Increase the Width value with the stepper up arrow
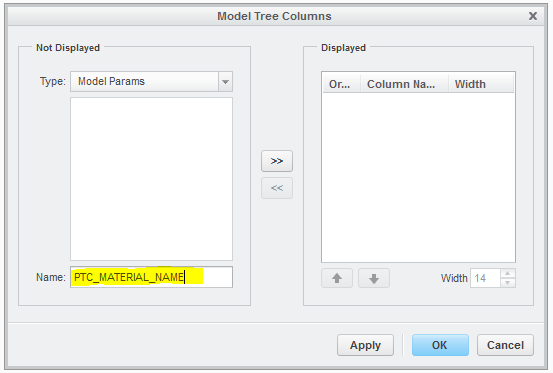The image size is (553, 373). (x=508, y=273)
